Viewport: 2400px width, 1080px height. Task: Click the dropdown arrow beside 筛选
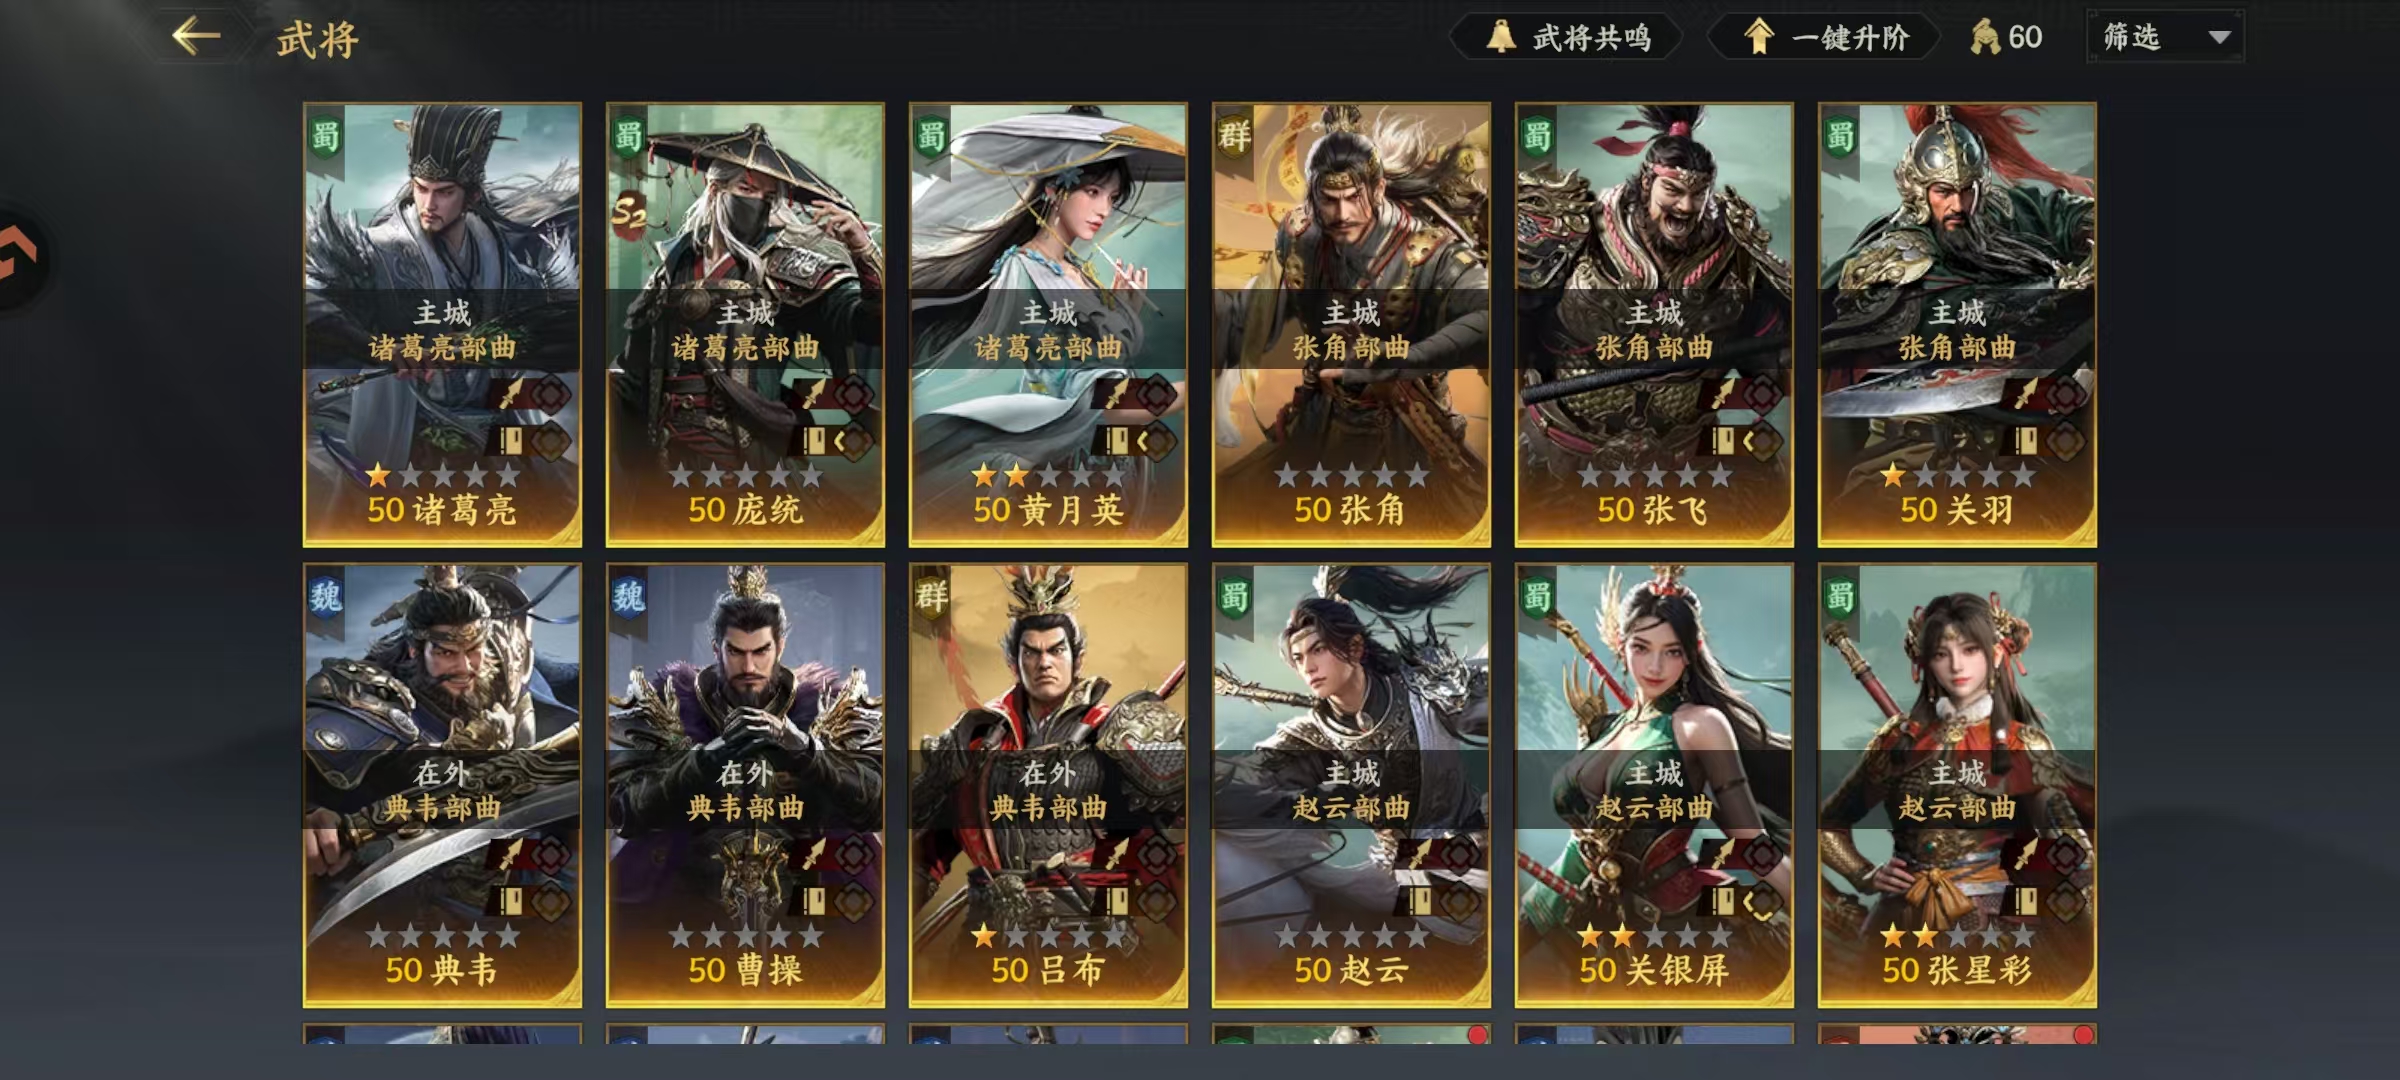click(2219, 38)
